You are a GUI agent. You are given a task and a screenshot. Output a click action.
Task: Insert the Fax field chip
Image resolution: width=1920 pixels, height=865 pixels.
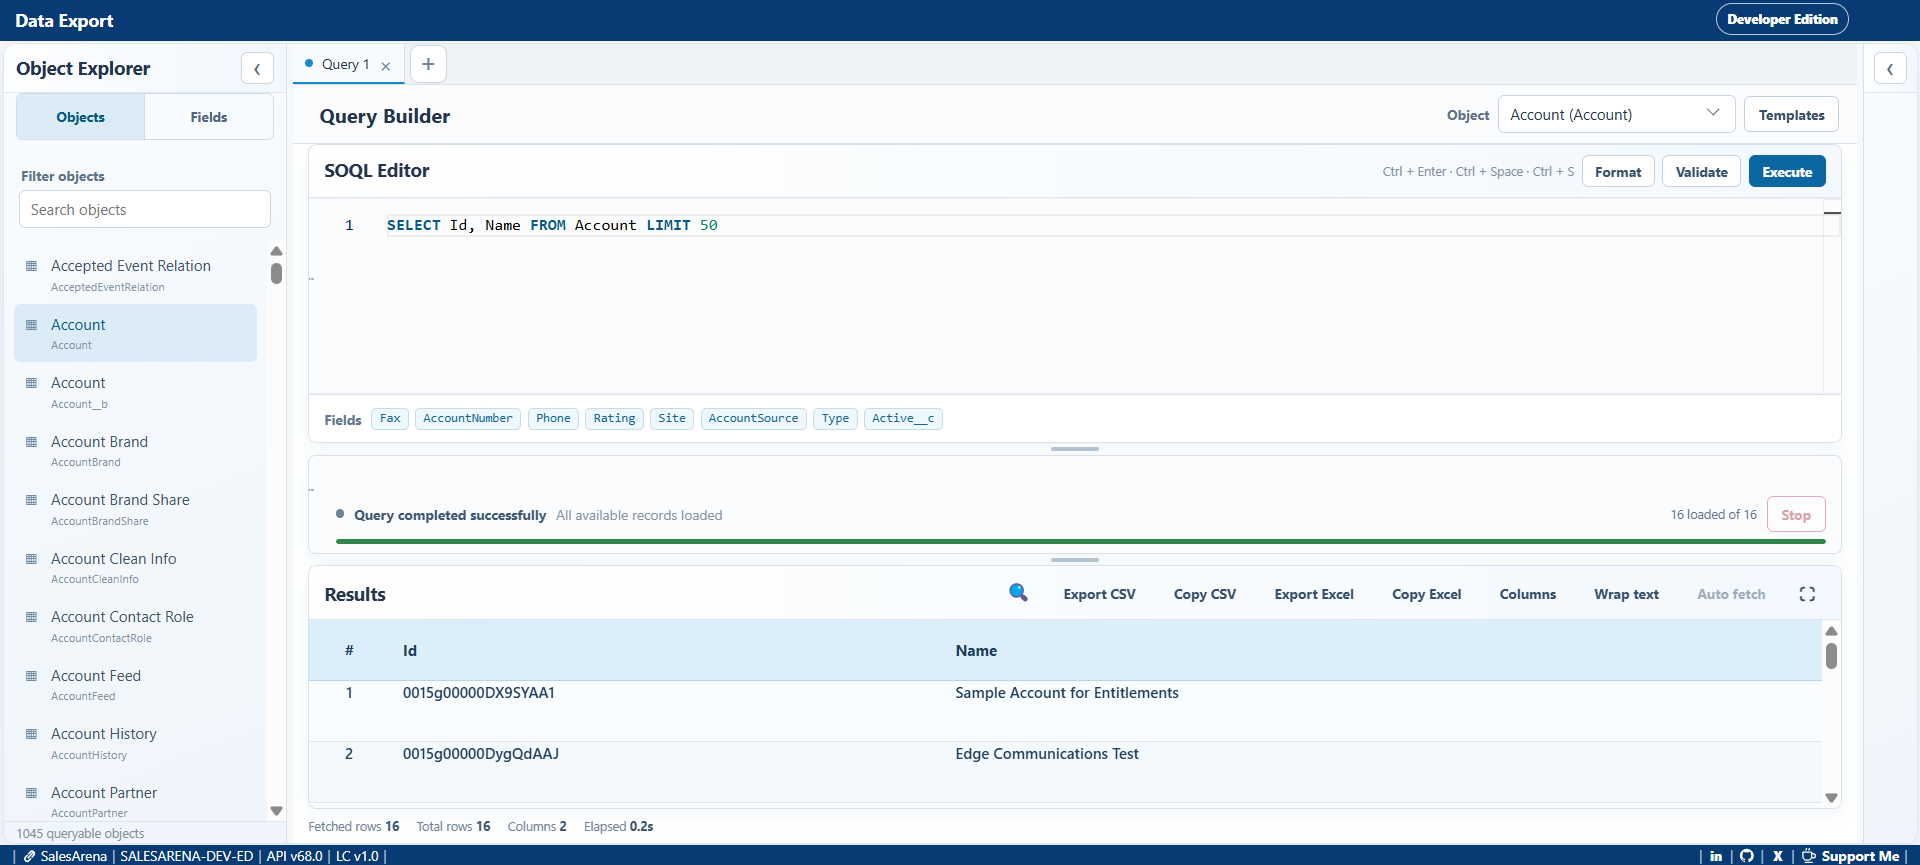[x=390, y=419]
